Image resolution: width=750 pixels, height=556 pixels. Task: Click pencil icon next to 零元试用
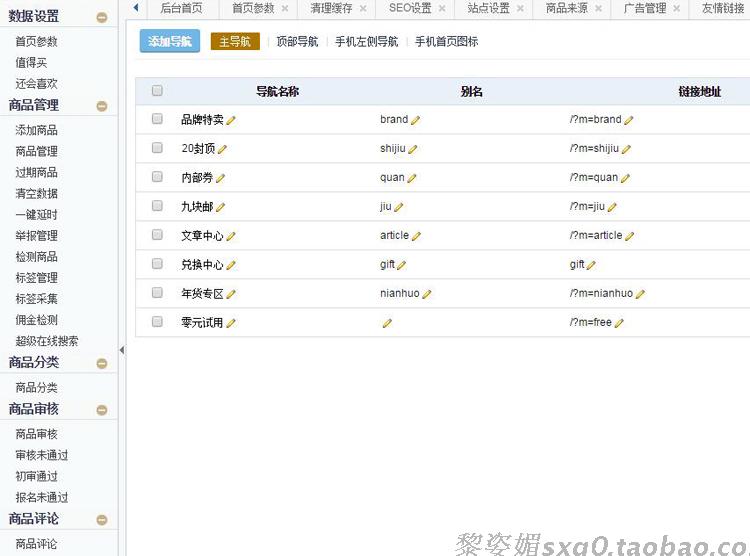coord(231,323)
